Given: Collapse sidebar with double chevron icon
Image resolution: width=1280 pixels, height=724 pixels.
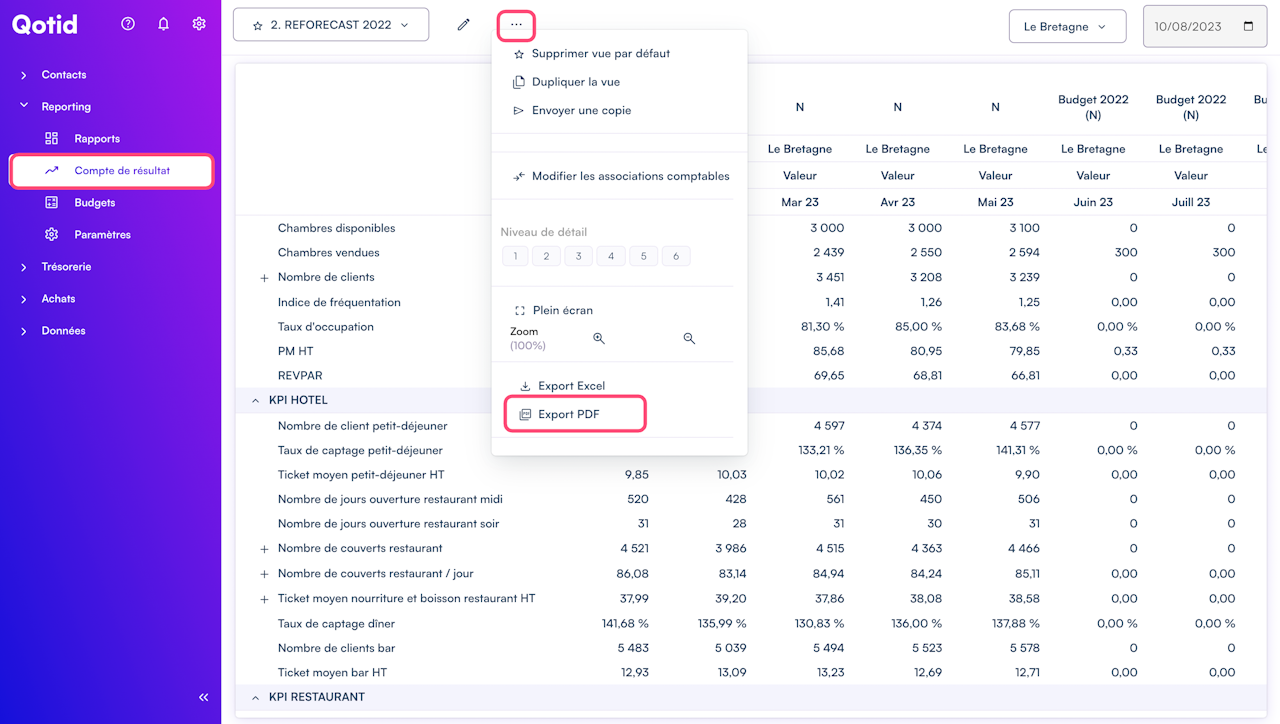Looking at the screenshot, I should (204, 697).
